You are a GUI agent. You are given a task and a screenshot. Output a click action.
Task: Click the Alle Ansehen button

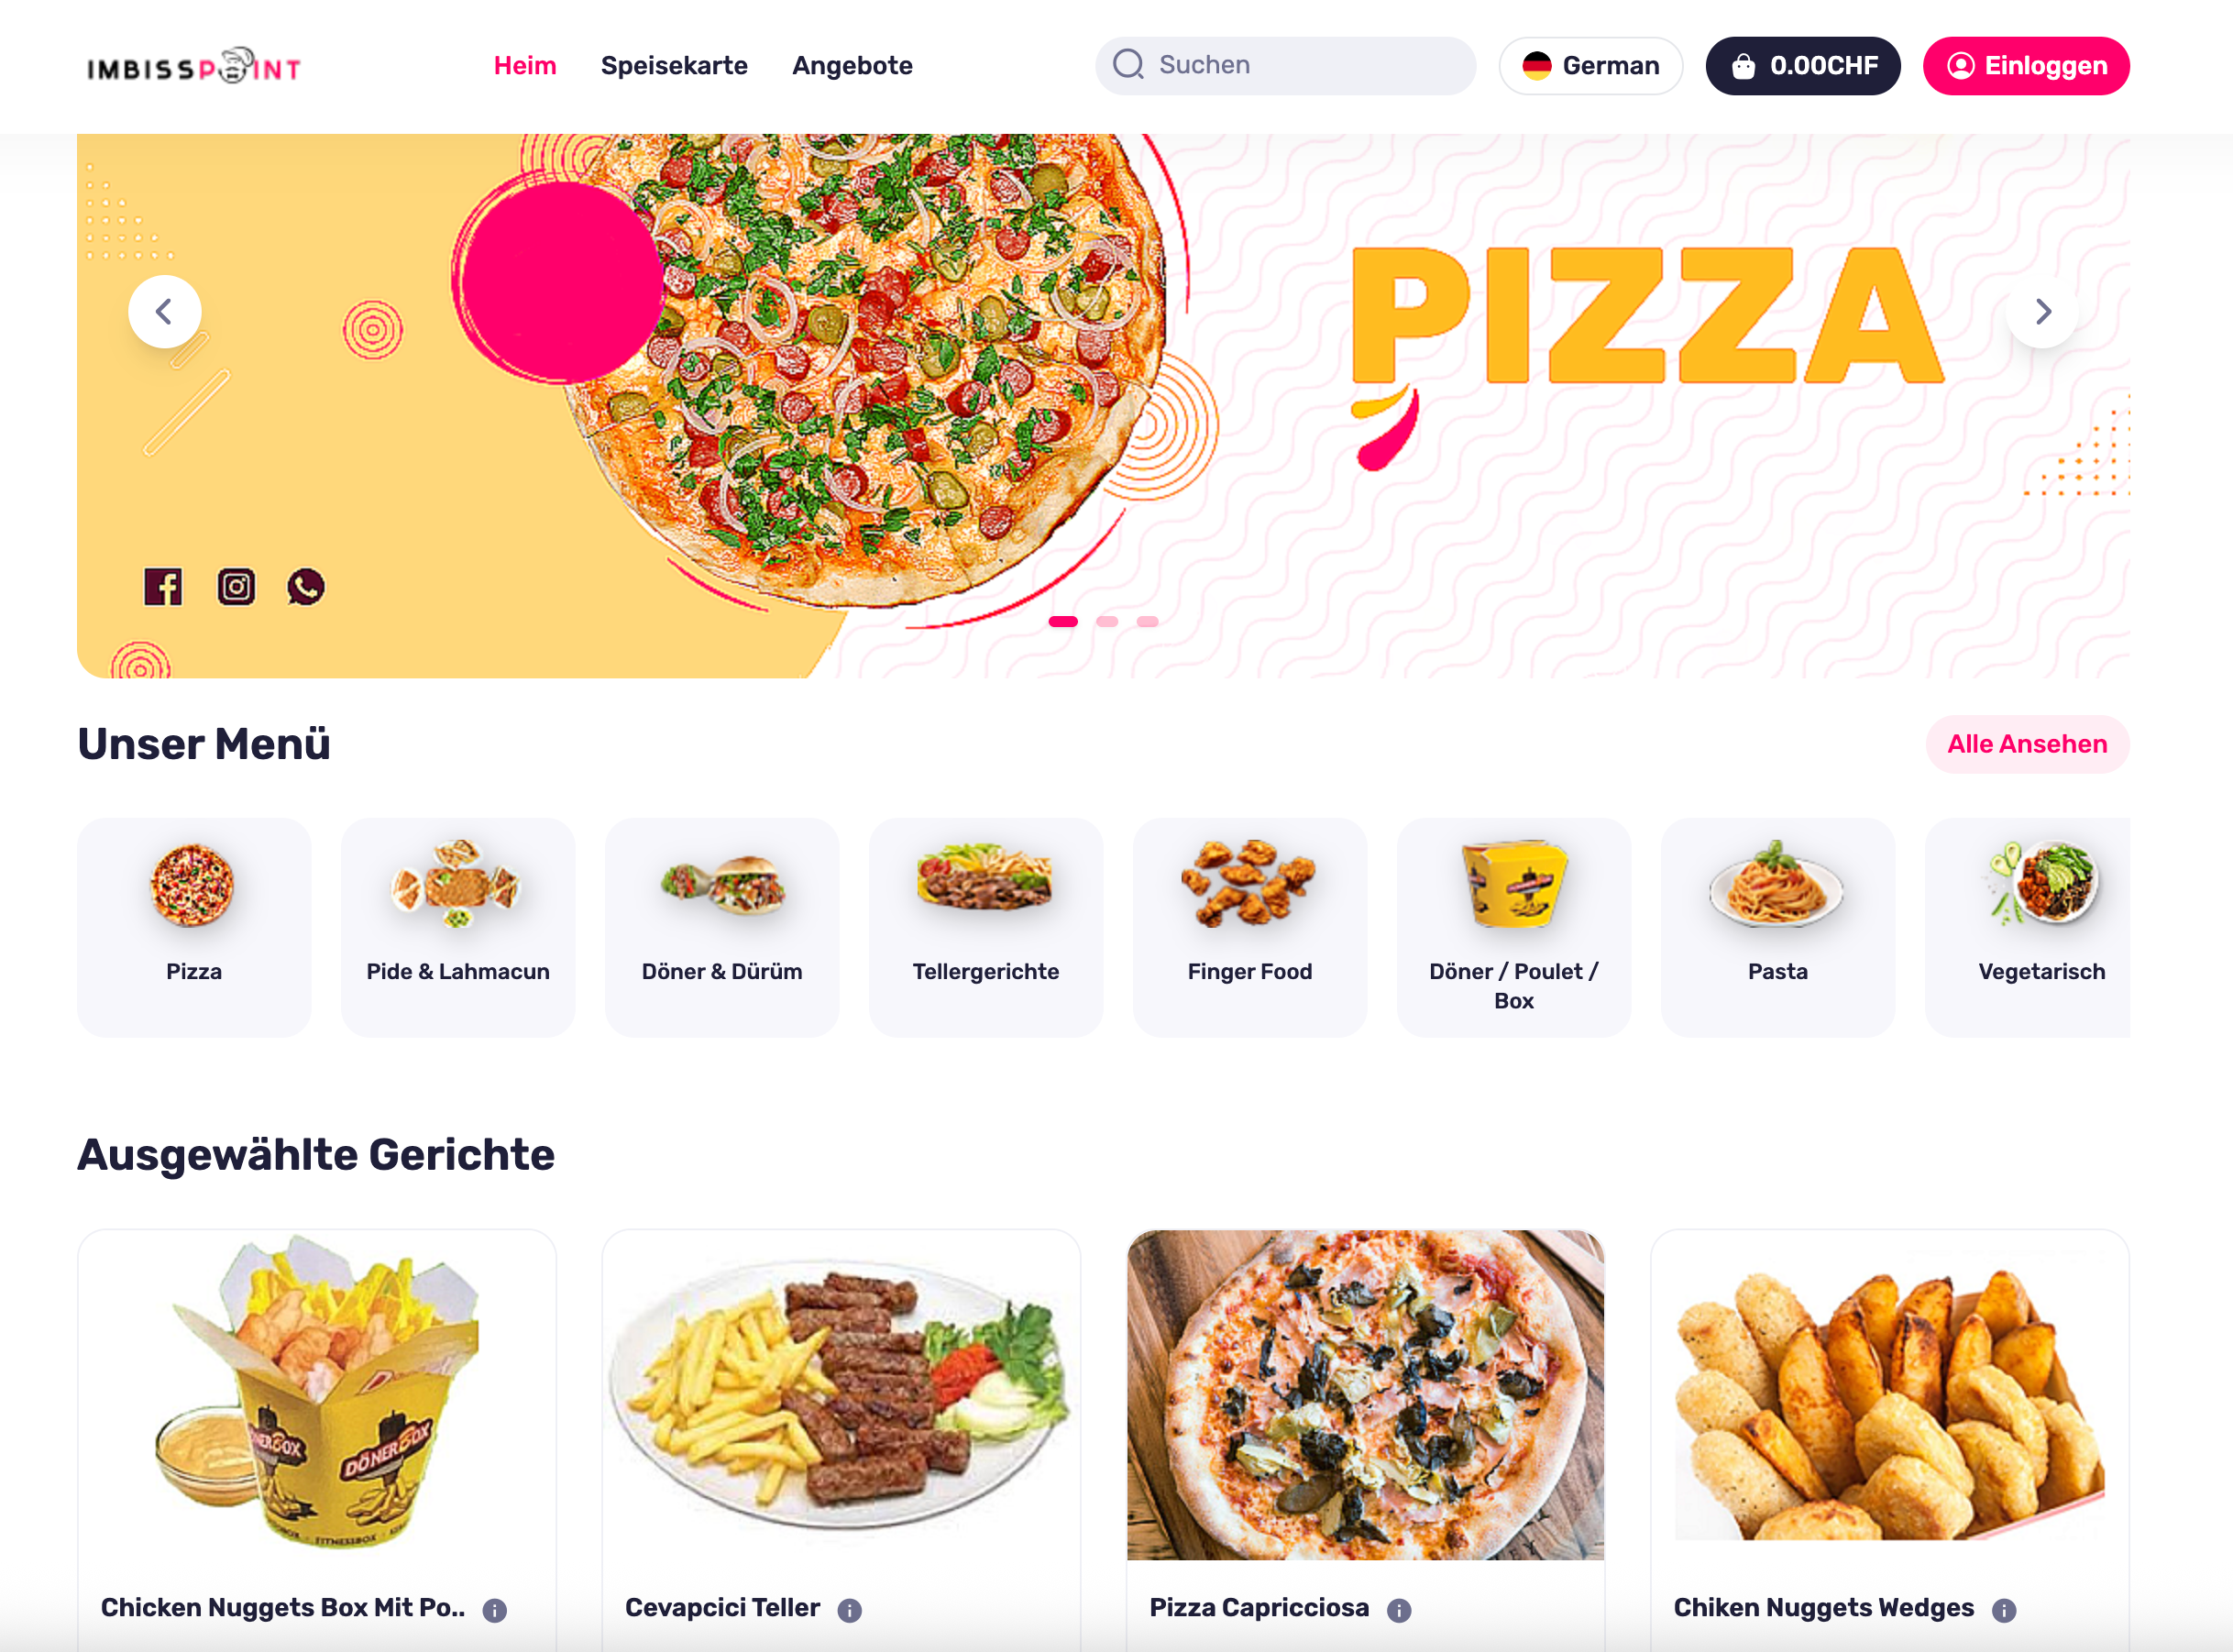pos(2027,744)
